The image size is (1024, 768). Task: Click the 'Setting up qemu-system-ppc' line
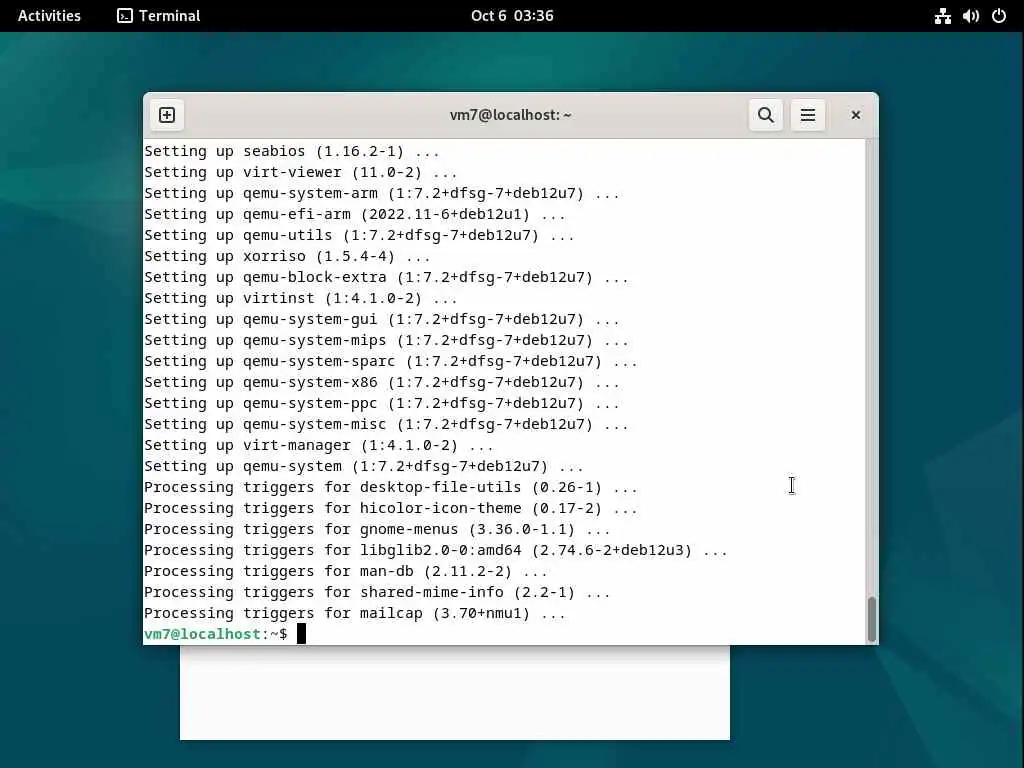tap(381, 403)
